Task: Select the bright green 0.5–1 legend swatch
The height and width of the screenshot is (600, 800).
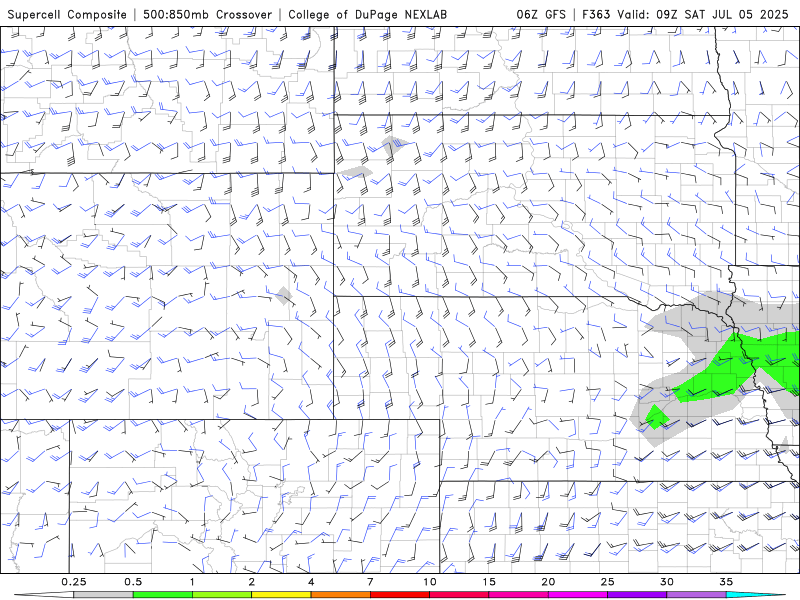Action: 162,595
